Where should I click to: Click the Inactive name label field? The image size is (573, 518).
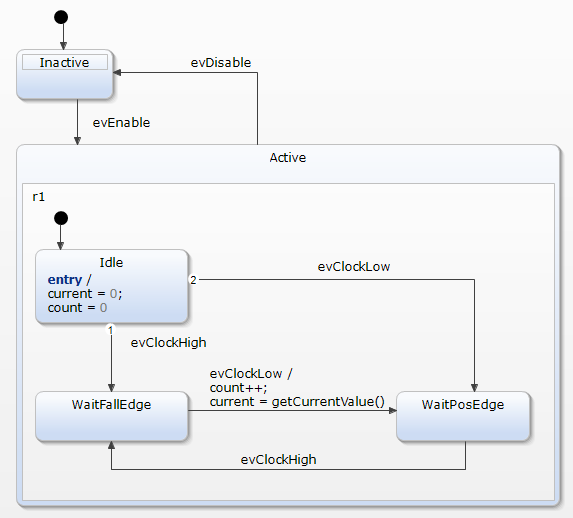[65, 63]
